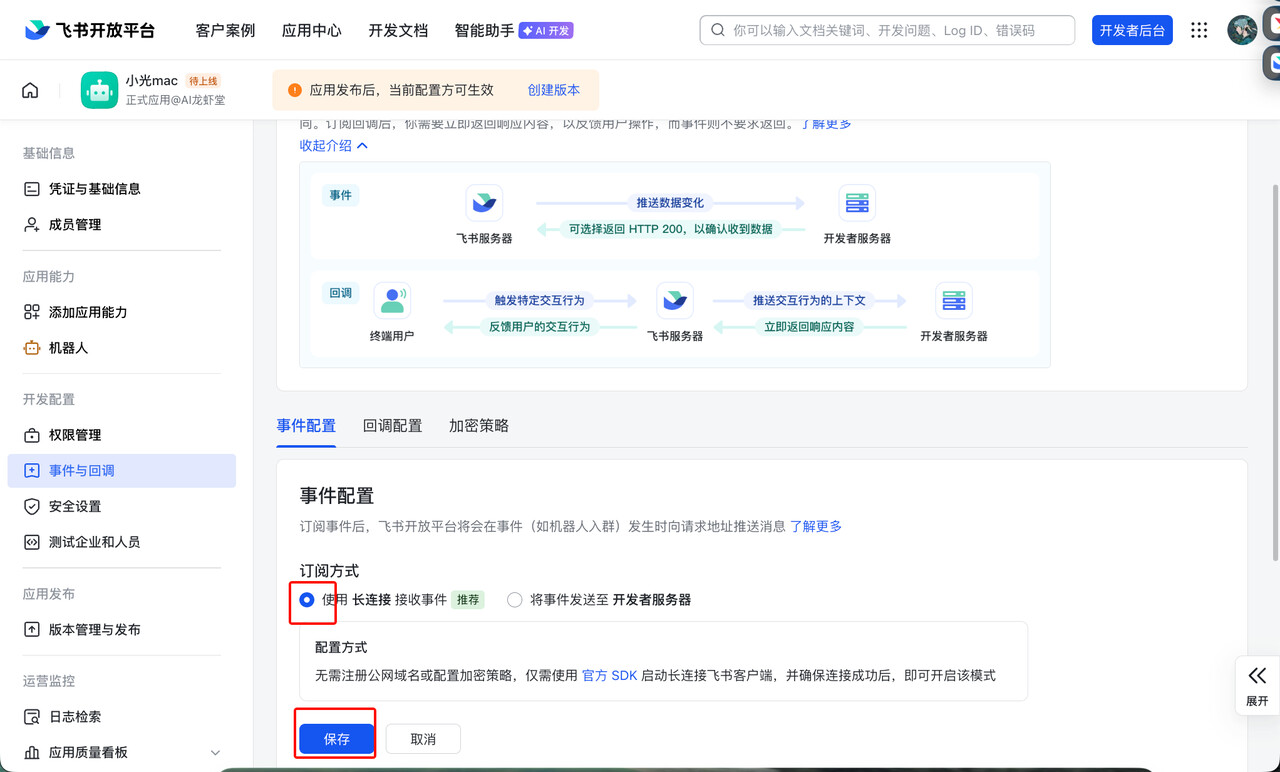Viewport: 1280px width, 772px height.
Task: Select 将事件发送至开发者服务器 radio option
Action: tap(515, 600)
